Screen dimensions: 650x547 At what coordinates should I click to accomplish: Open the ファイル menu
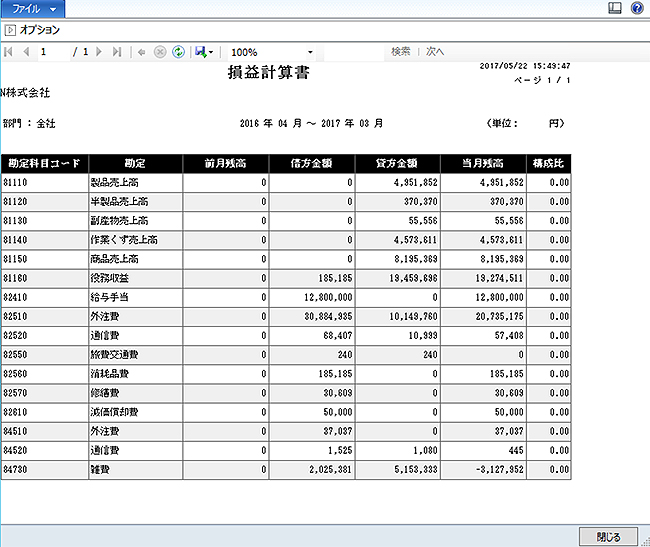[33, 8]
